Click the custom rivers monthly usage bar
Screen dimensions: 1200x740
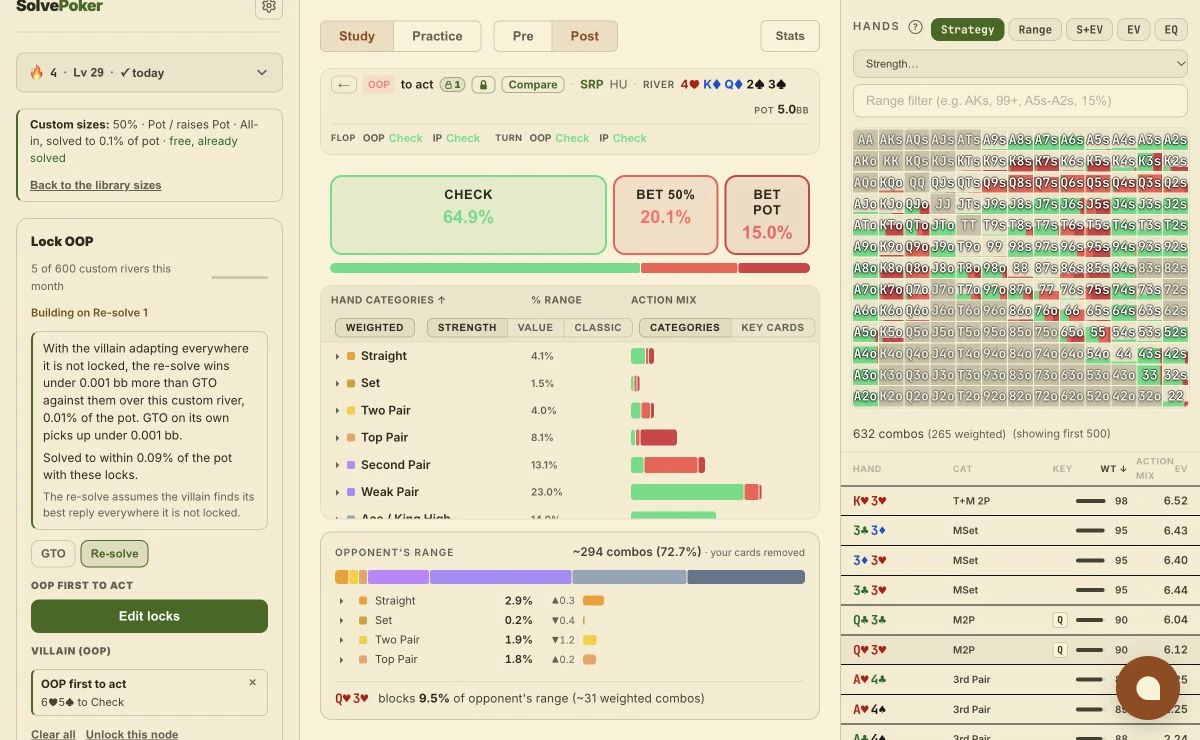pos(240,277)
